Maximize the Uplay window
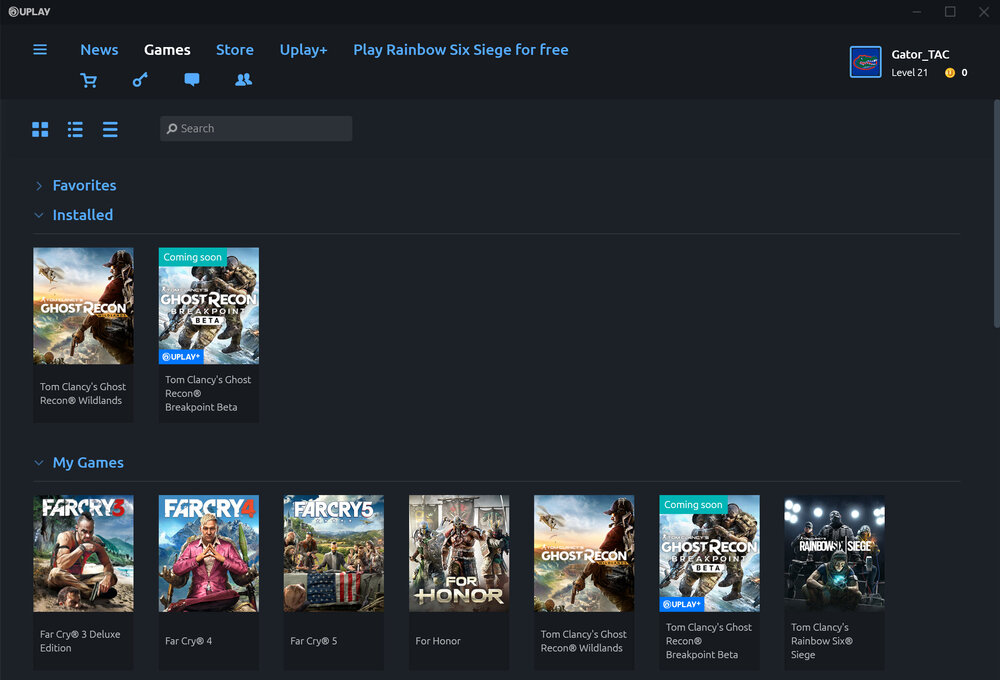The width and height of the screenshot is (1000, 680). pyautogui.click(x=950, y=11)
